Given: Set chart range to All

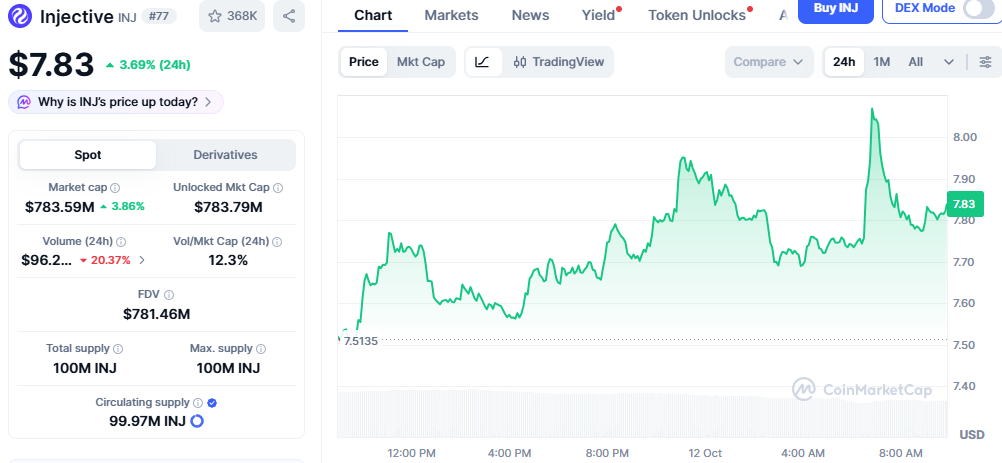Looking at the screenshot, I should tap(916, 62).
